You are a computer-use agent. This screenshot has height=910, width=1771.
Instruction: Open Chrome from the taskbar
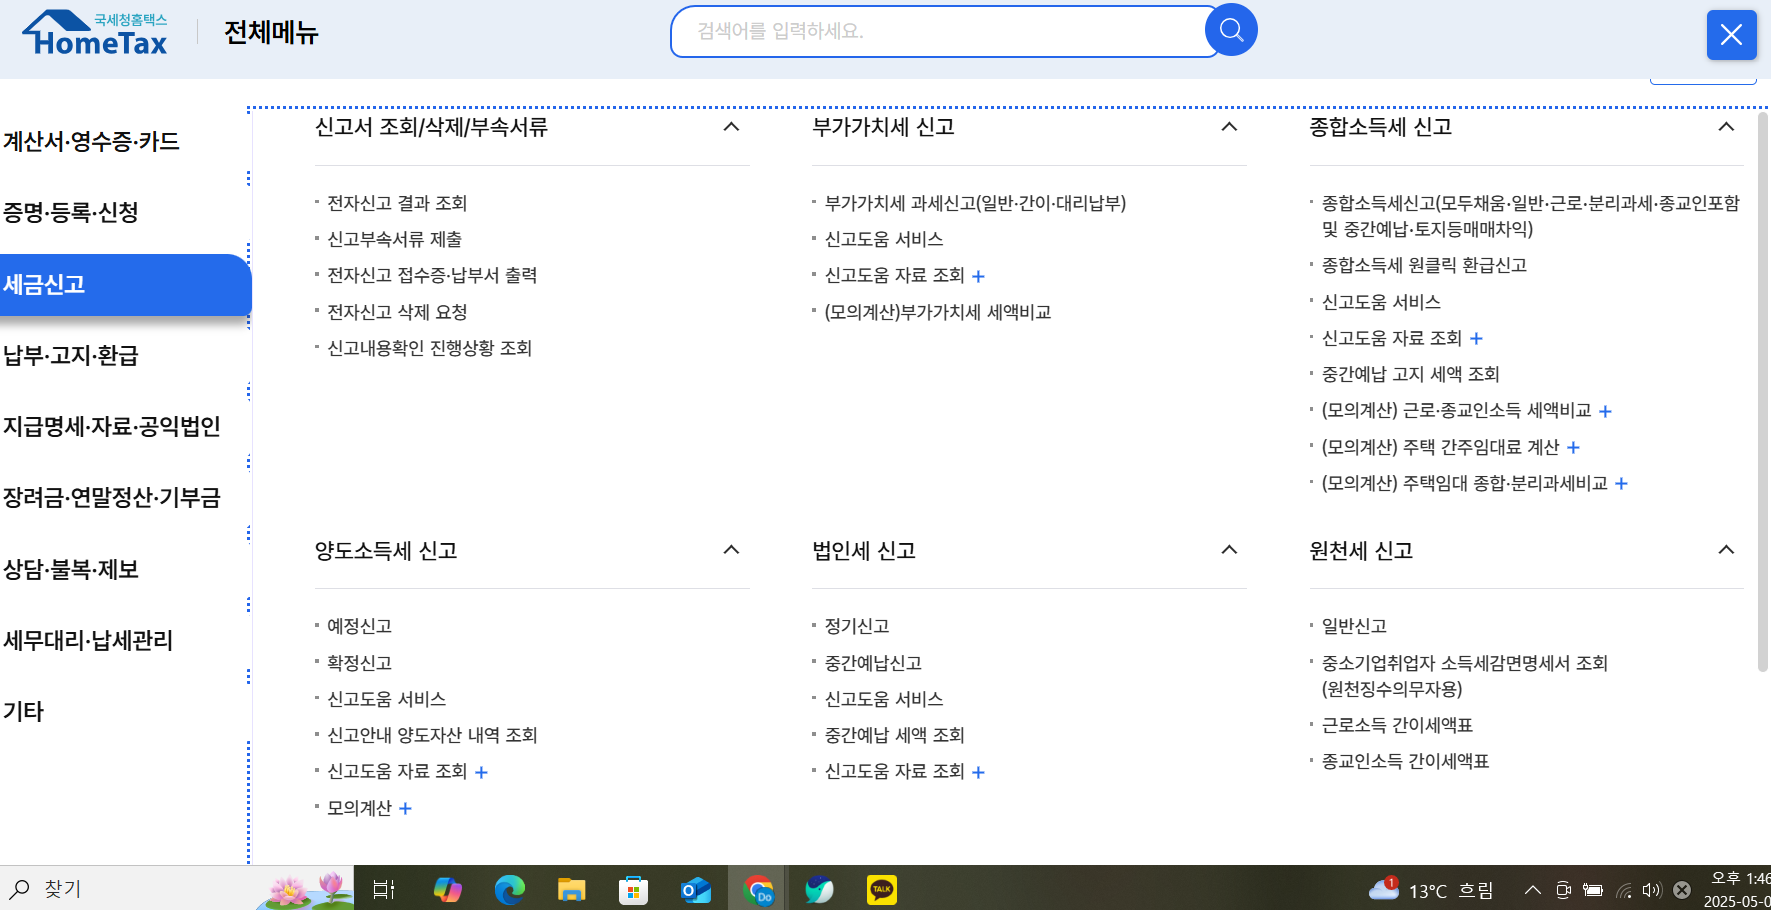[758, 888]
